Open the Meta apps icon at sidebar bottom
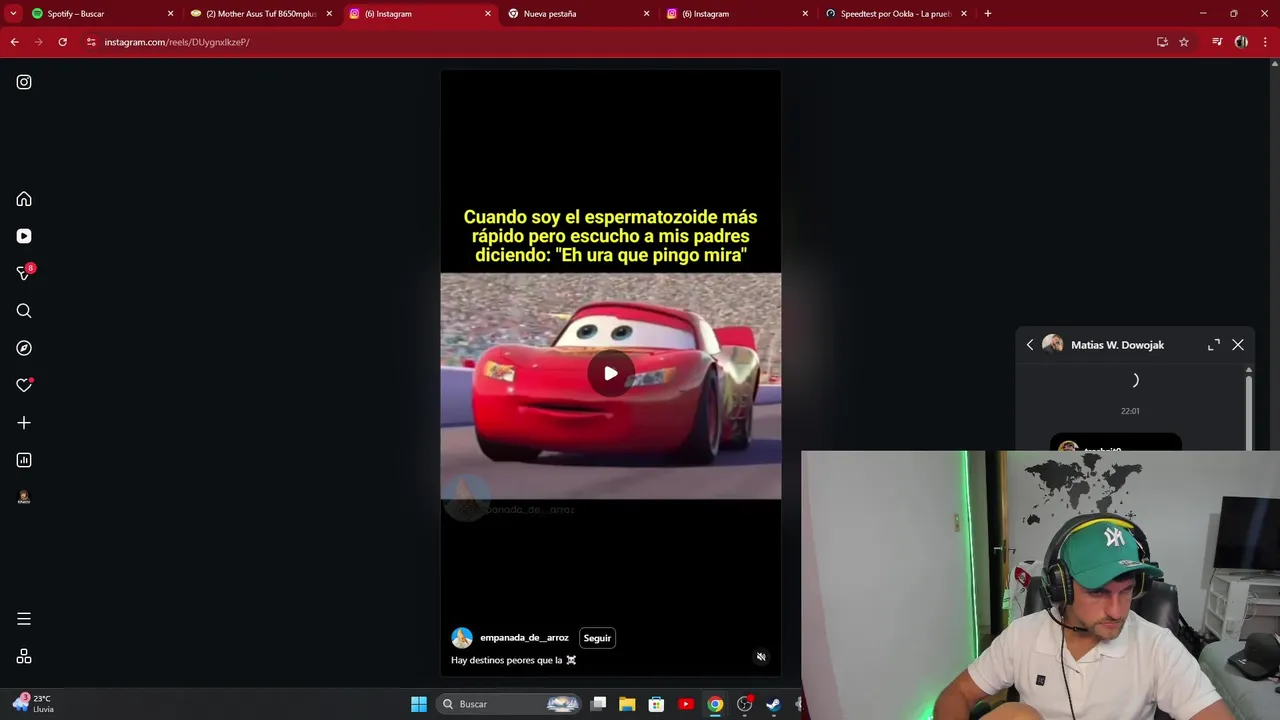This screenshot has width=1280, height=720. click(x=24, y=656)
